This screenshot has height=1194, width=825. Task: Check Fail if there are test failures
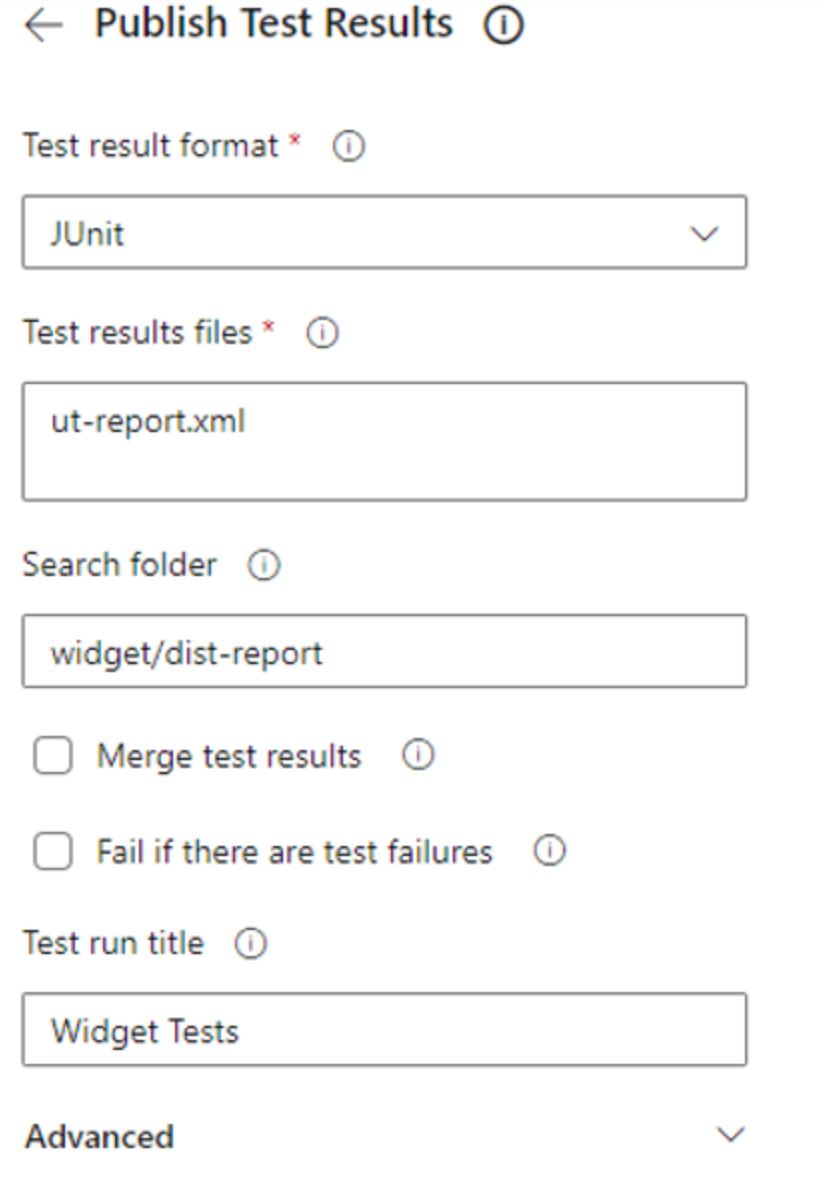pyautogui.click(x=53, y=851)
